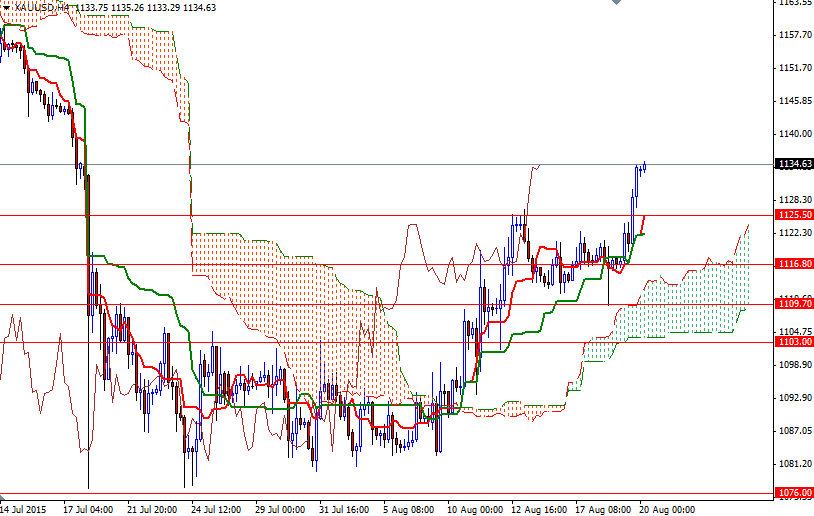This screenshot has width=814, height=516.
Task: Click the 1157.70 price axis value
Action: click(x=795, y=35)
